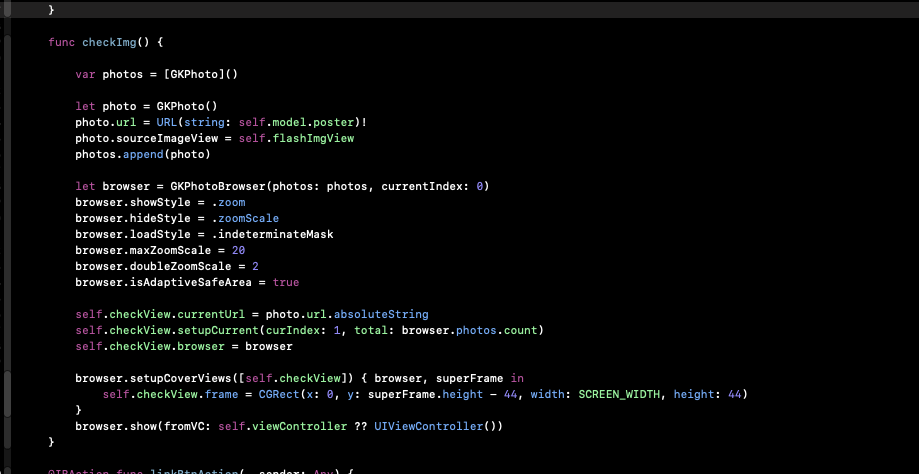This screenshot has height=474, width=919.
Task: Click the viewController property
Action: 299,426
